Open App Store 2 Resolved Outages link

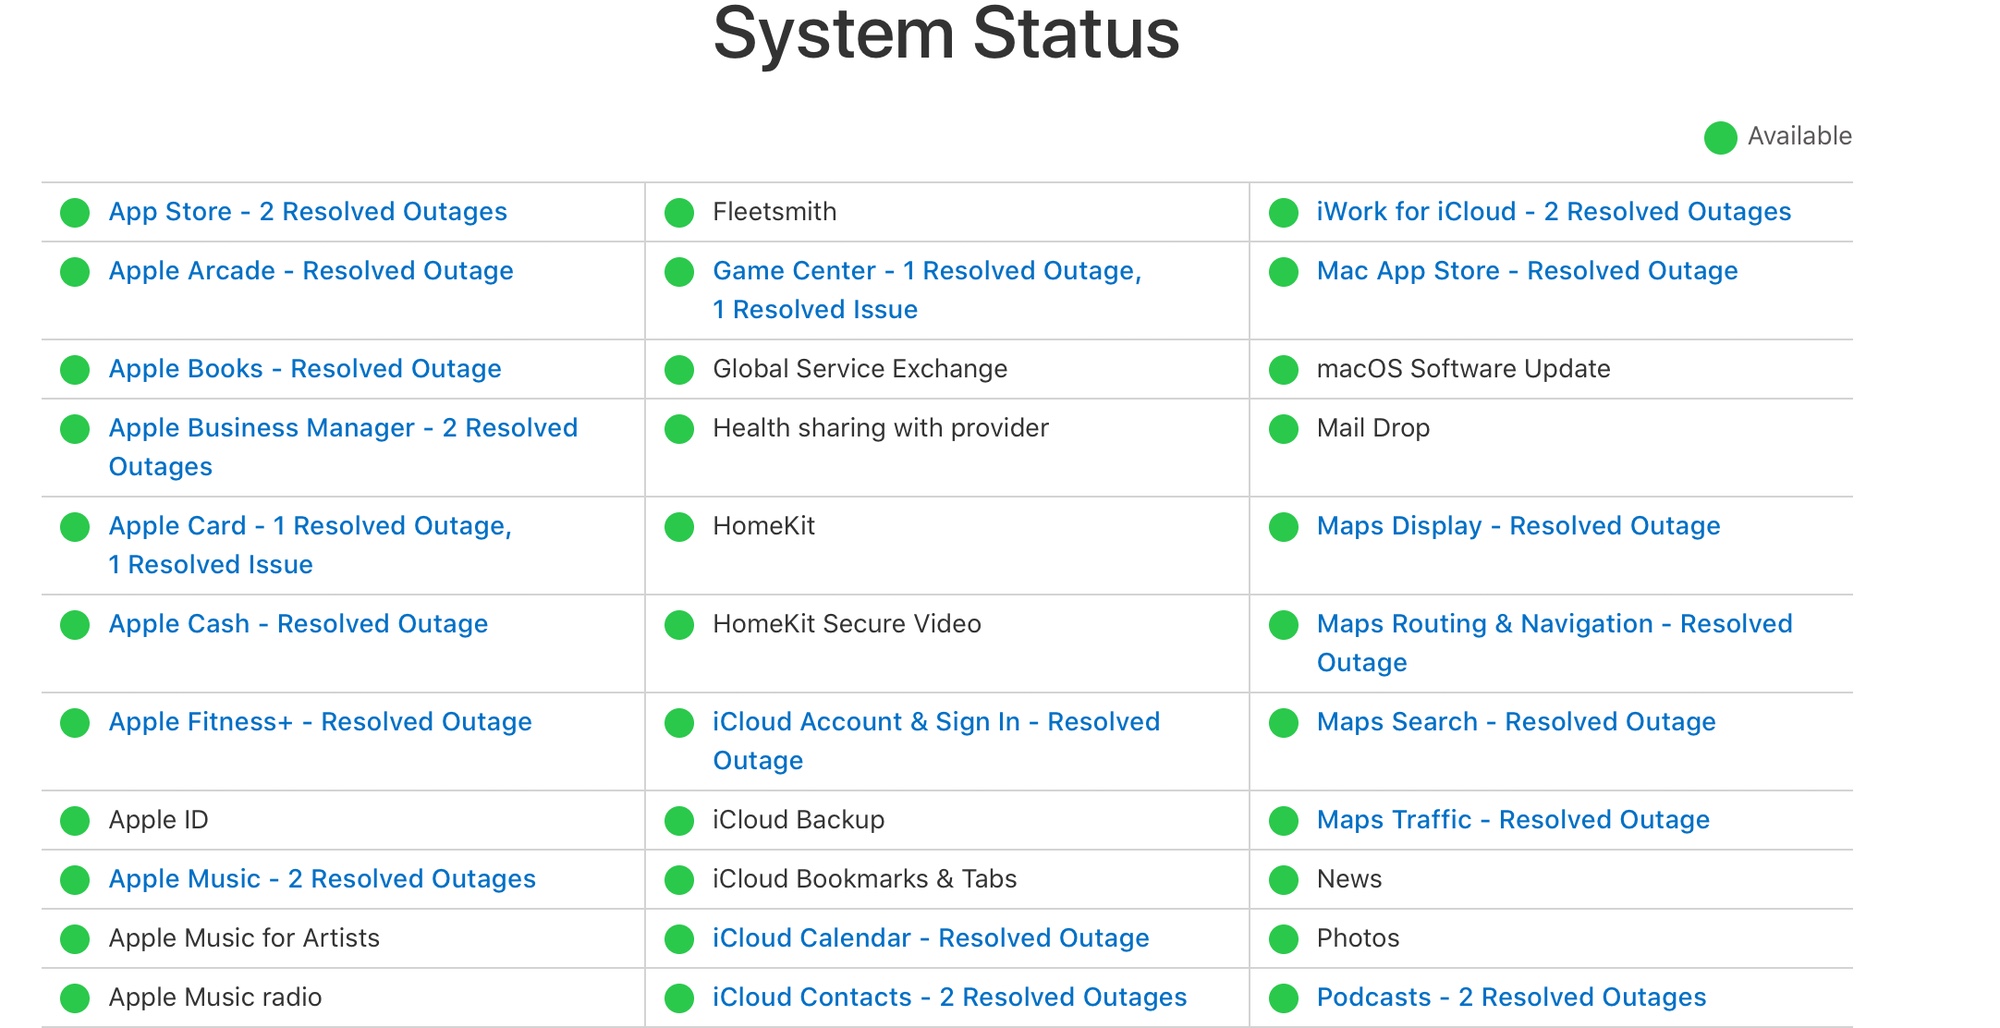(308, 212)
